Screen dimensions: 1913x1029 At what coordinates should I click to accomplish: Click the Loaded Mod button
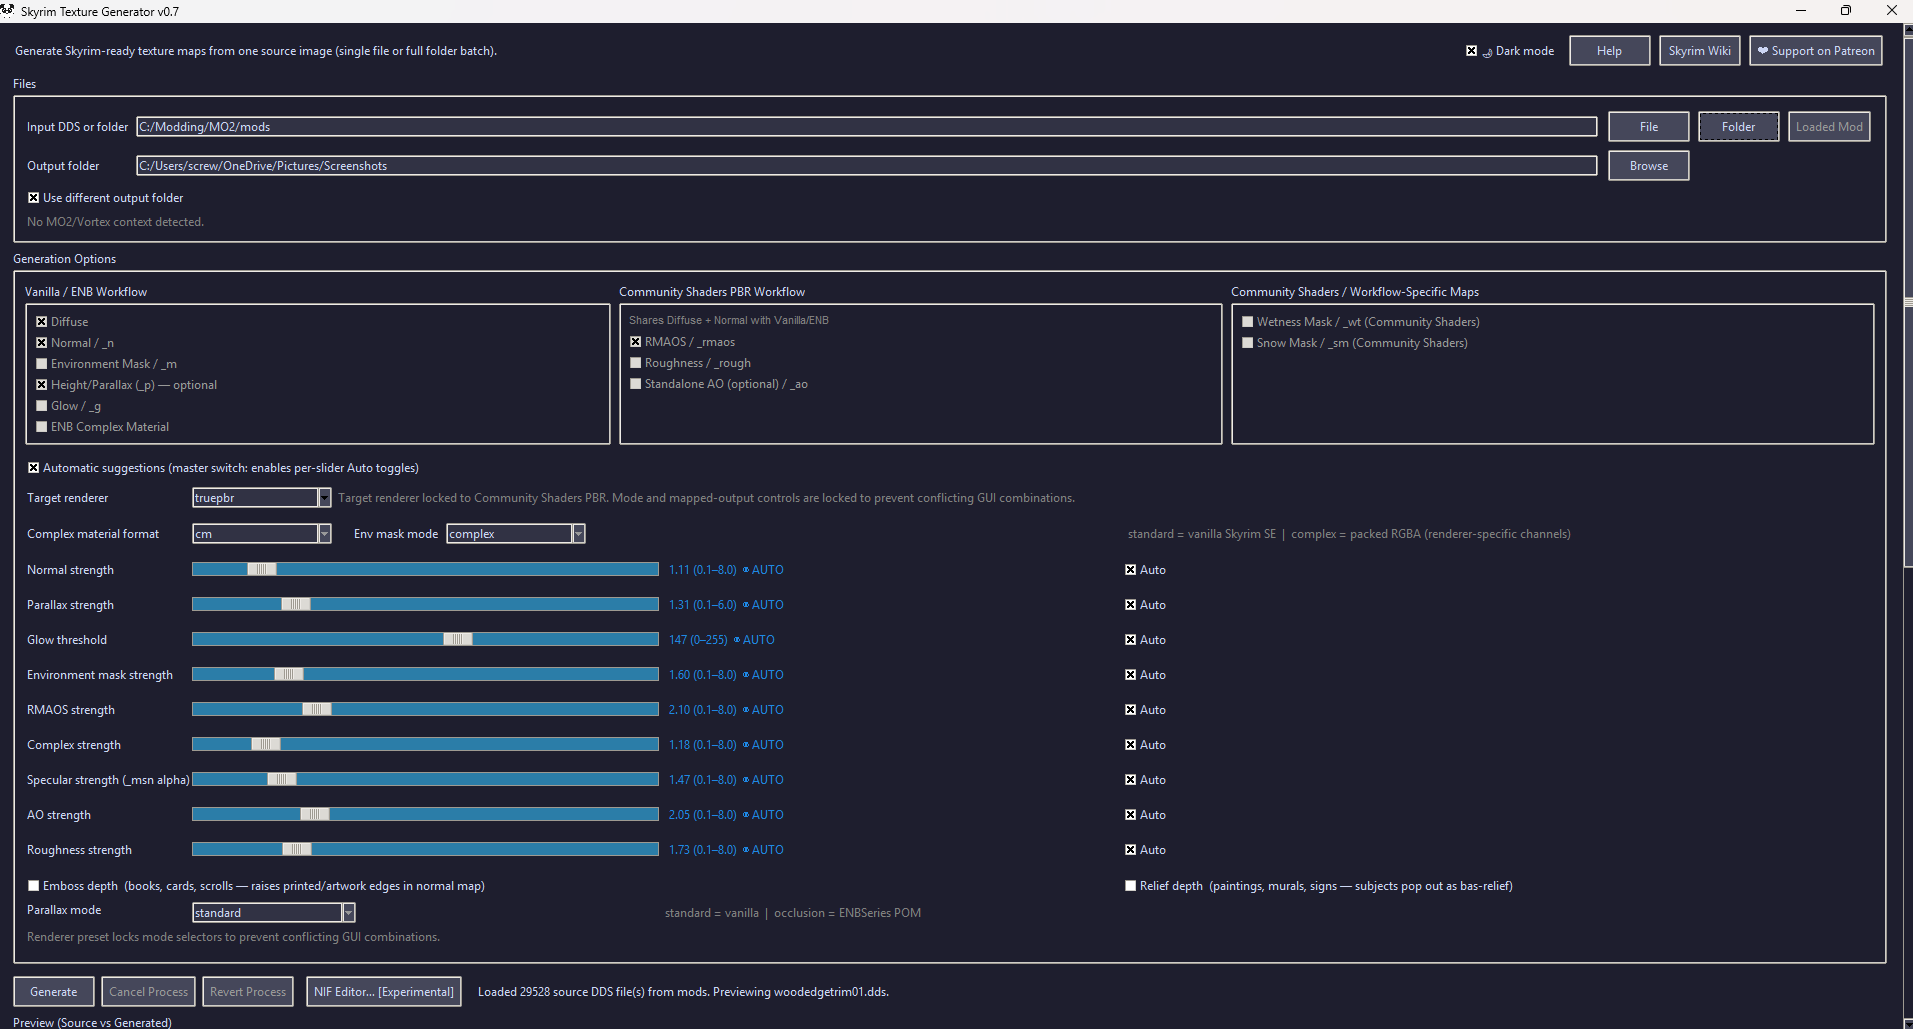[x=1829, y=127]
